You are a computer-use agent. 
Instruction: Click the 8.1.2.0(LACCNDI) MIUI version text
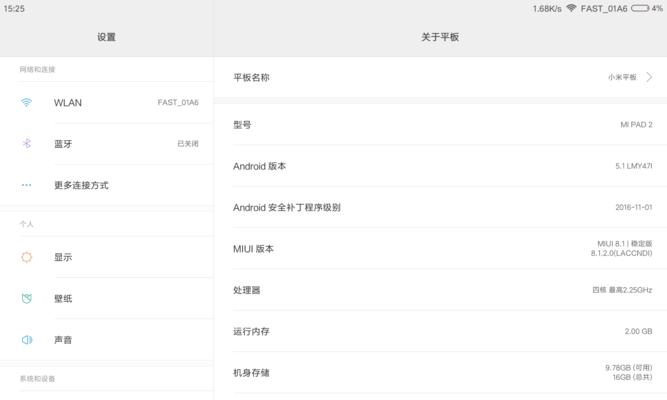pyautogui.click(x=621, y=253)
